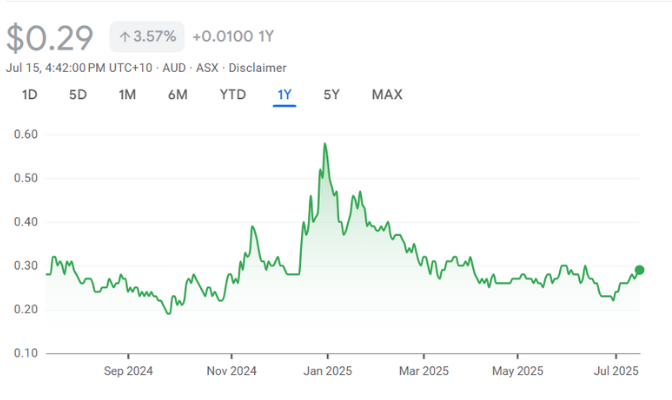672x400 pixels.
Task: Click the 3.57% change badge
Action: click(147, 37)
